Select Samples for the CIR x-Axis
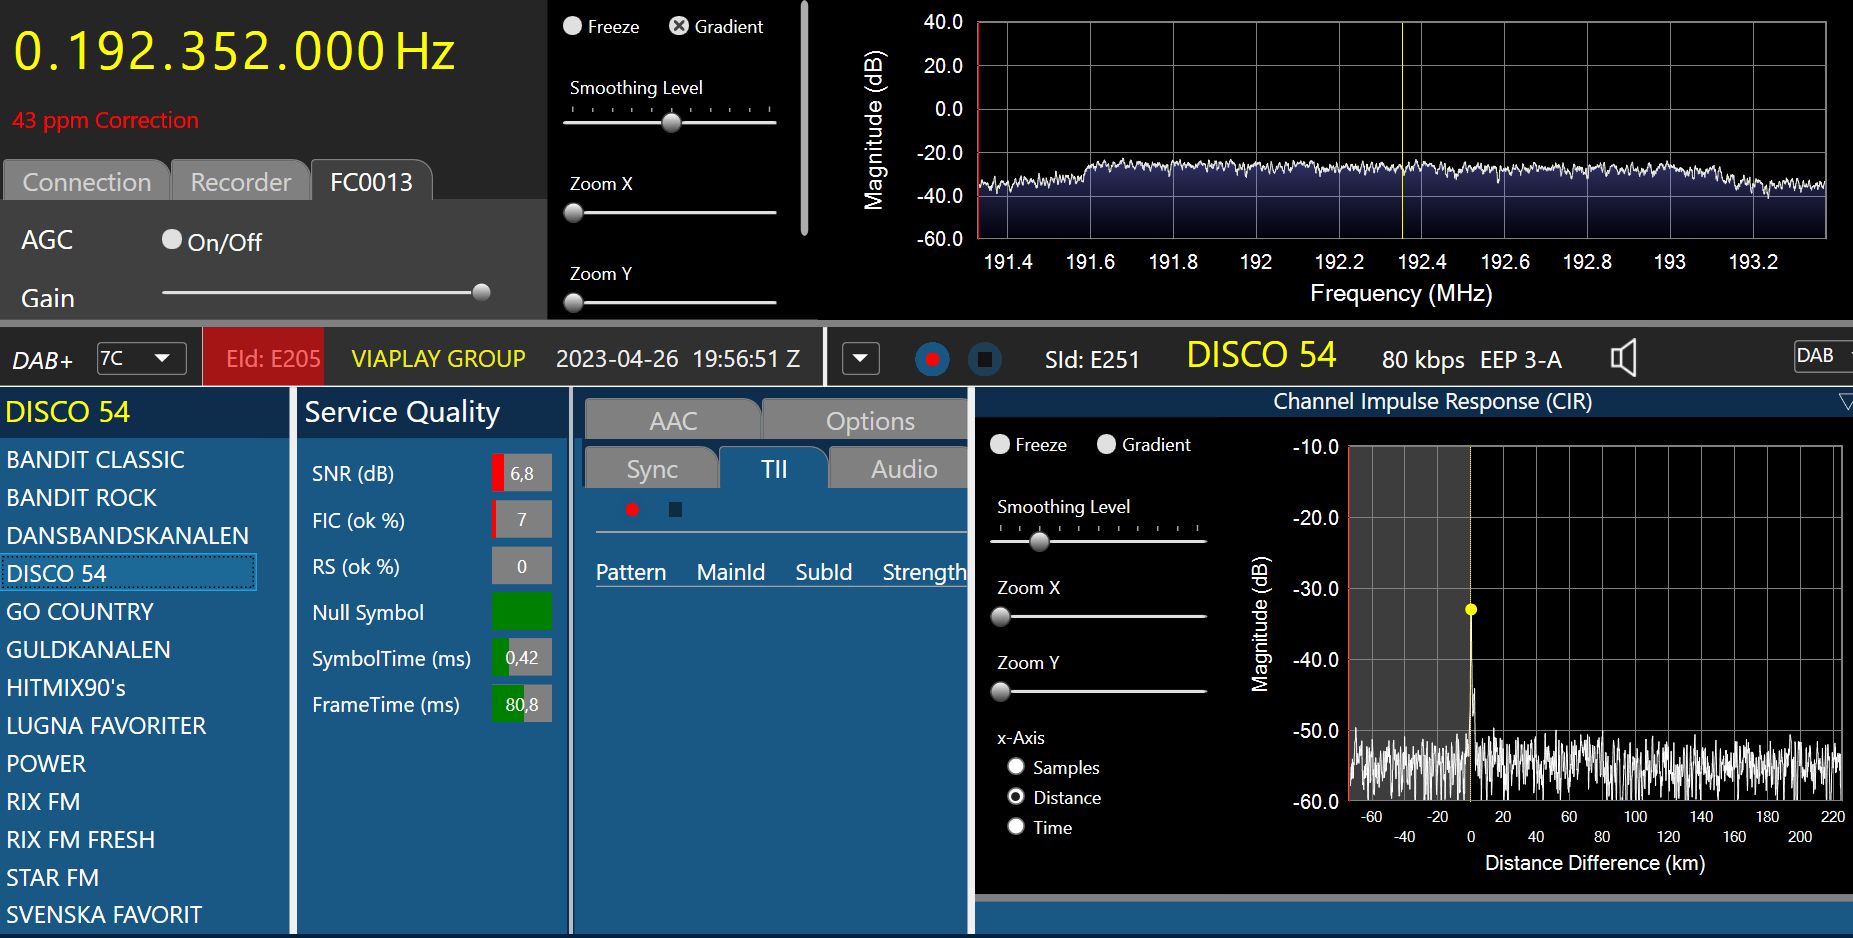1853x938 pixels. pyautogui.click(x=1016, y=767)
